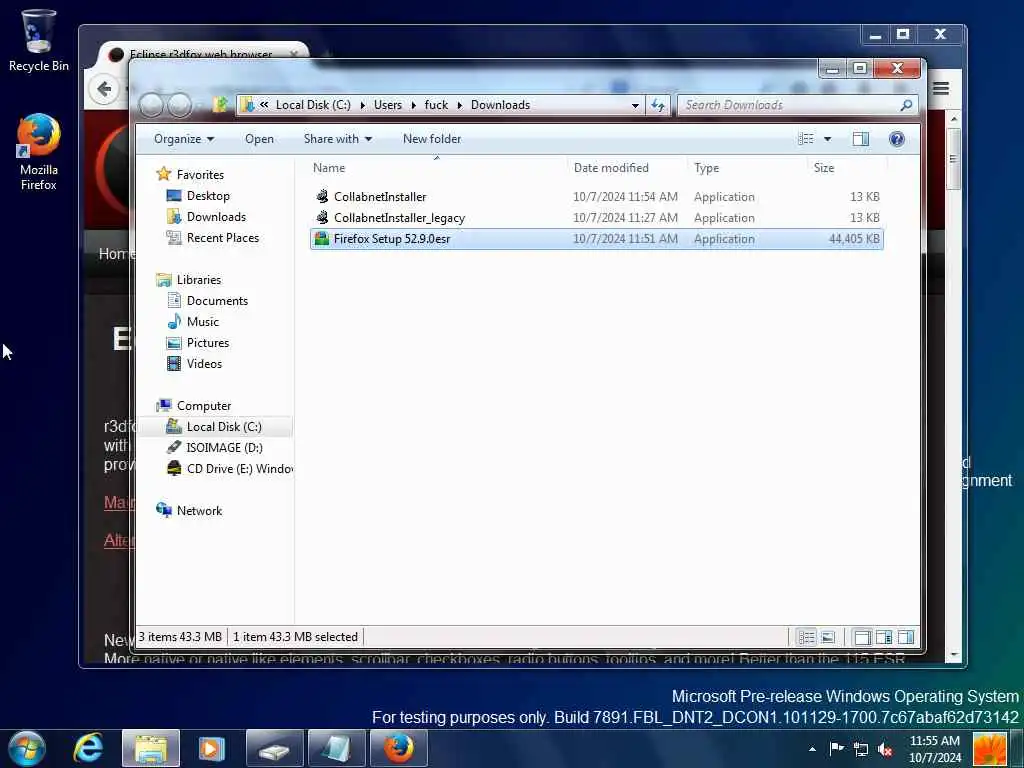Open the Share with dropdown menu
This screenshot has width=1024, height=768.
point(338,138)
